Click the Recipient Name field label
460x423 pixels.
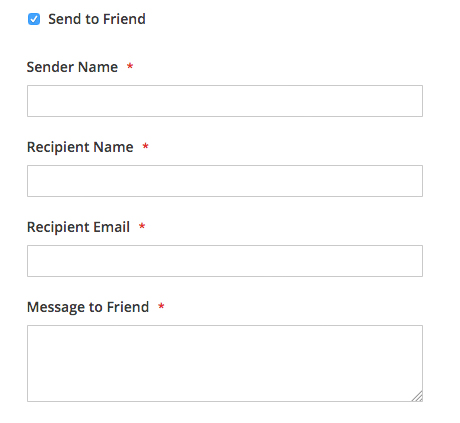click(x=80, y=147)
